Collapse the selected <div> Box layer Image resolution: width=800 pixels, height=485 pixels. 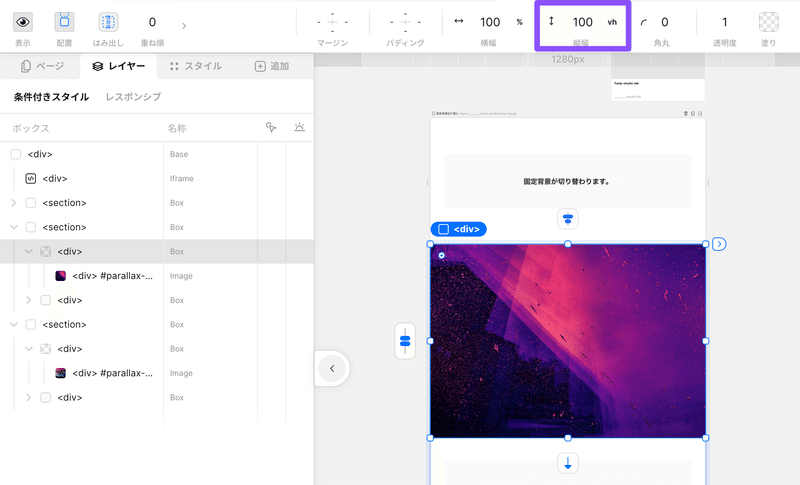click(29, 251)
